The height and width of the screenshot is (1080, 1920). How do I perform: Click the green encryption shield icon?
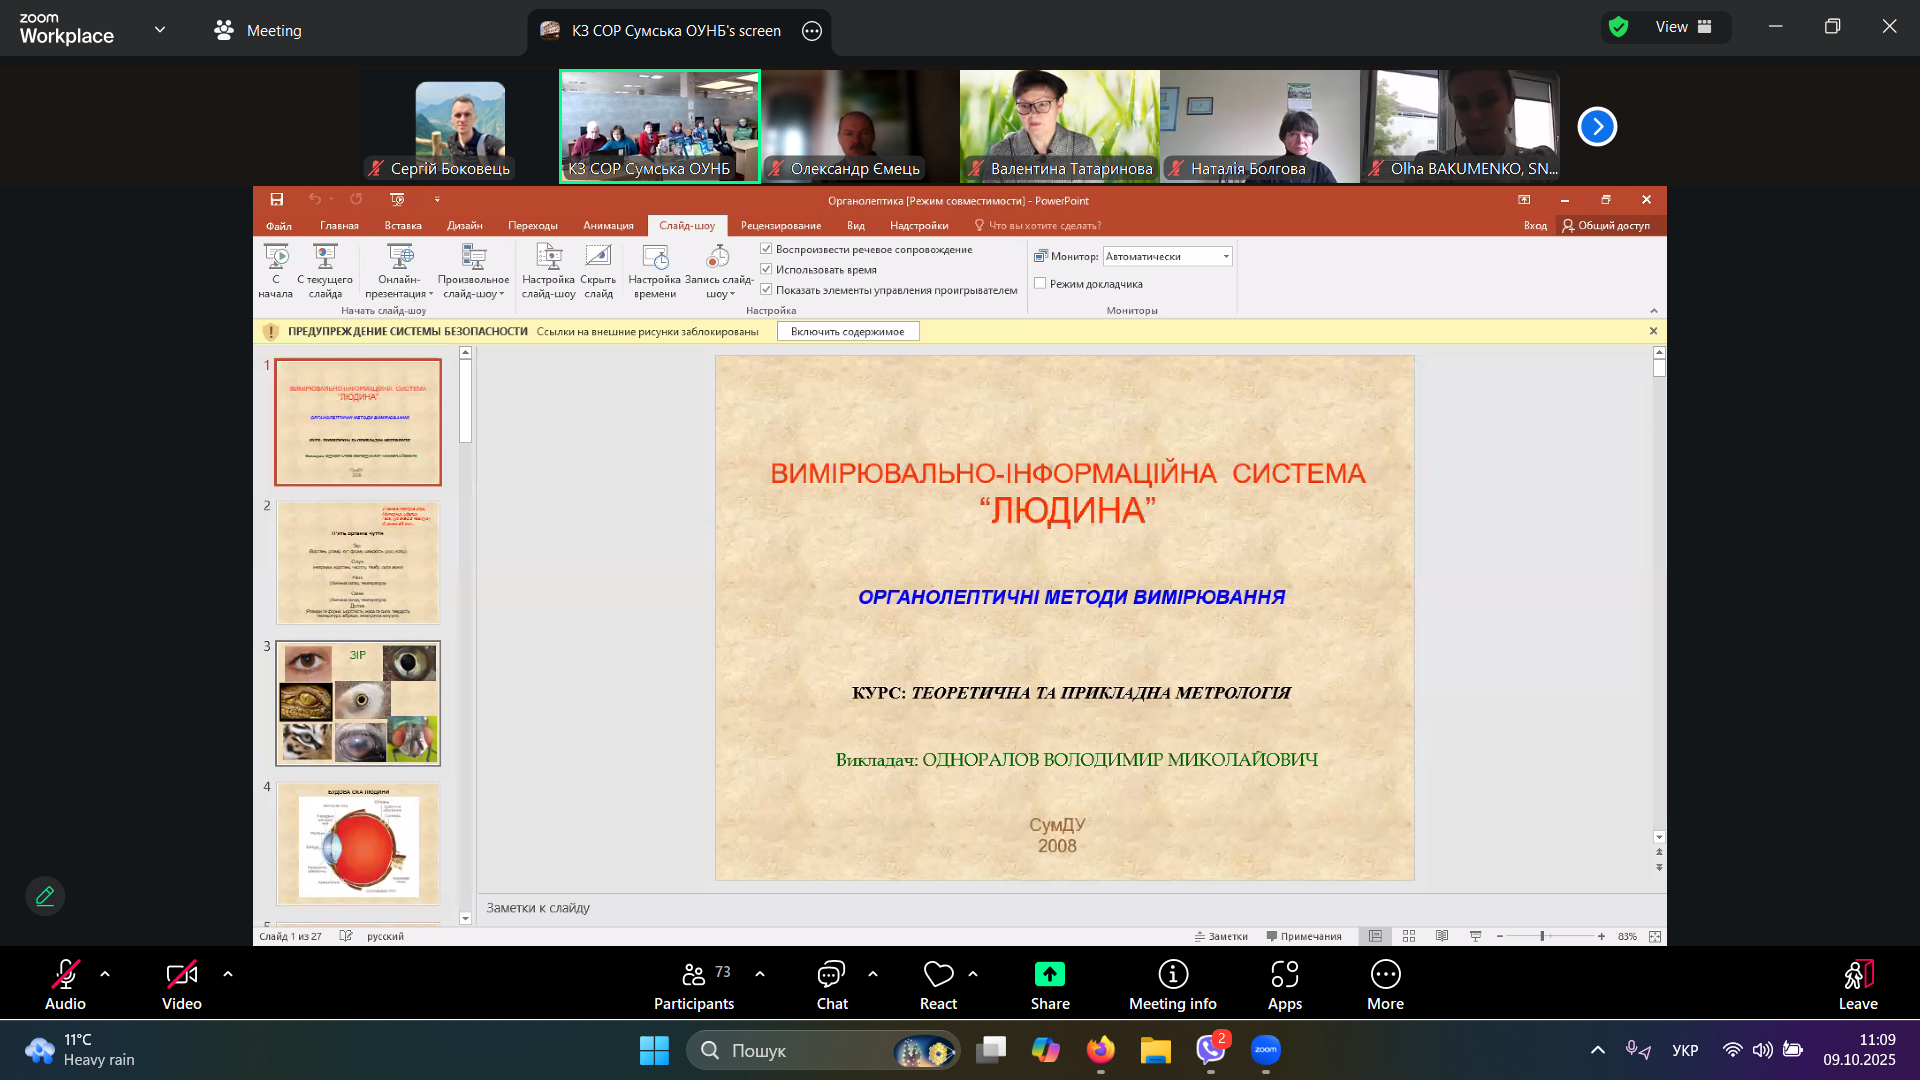click(x=1618, y=27)
